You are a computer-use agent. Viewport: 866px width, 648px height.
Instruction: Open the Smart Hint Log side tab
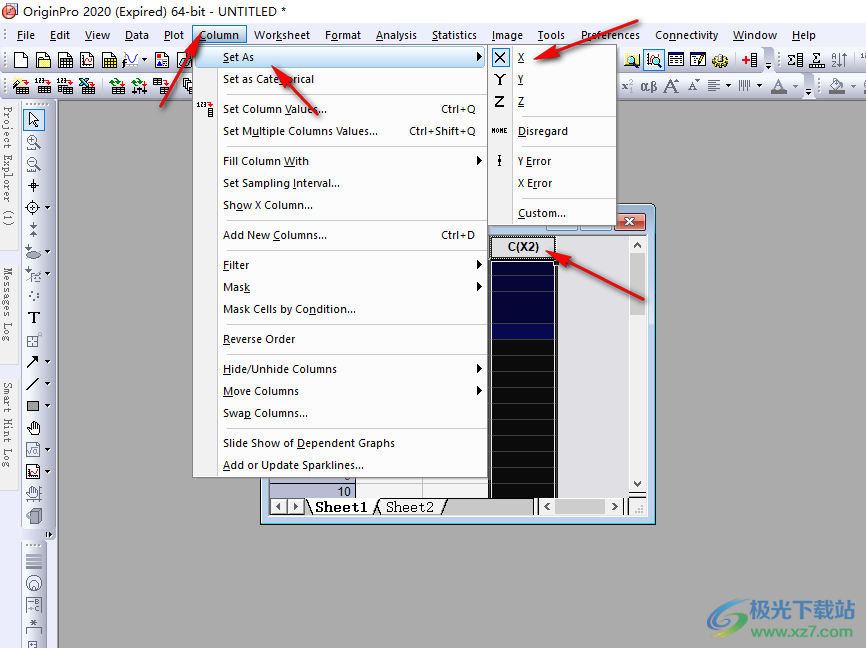8,424
